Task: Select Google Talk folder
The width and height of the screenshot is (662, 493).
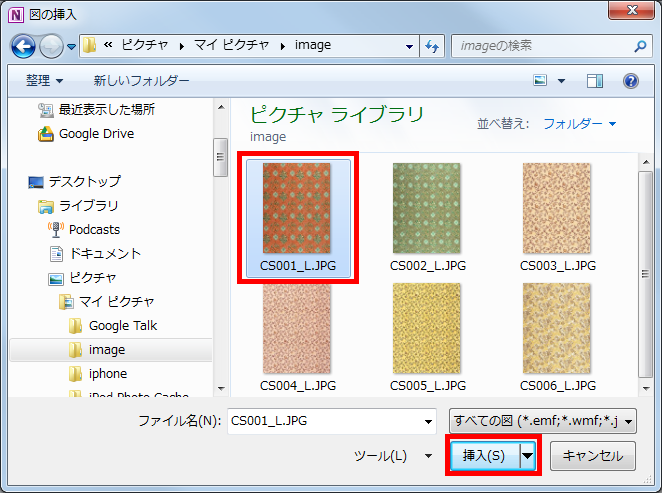Action: click(123, 326)
